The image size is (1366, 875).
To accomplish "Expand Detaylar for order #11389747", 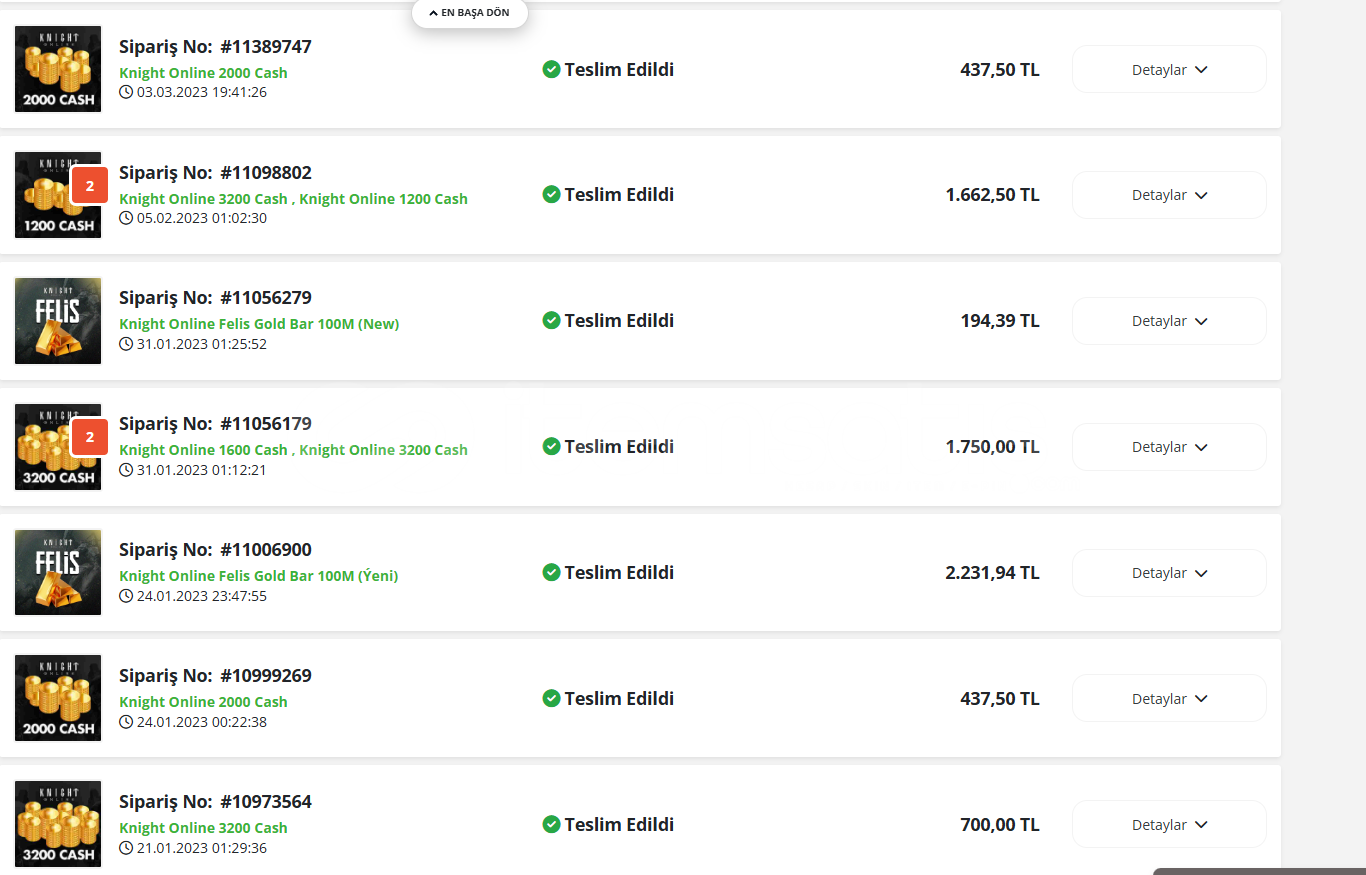I will (x=1169, y=70).
